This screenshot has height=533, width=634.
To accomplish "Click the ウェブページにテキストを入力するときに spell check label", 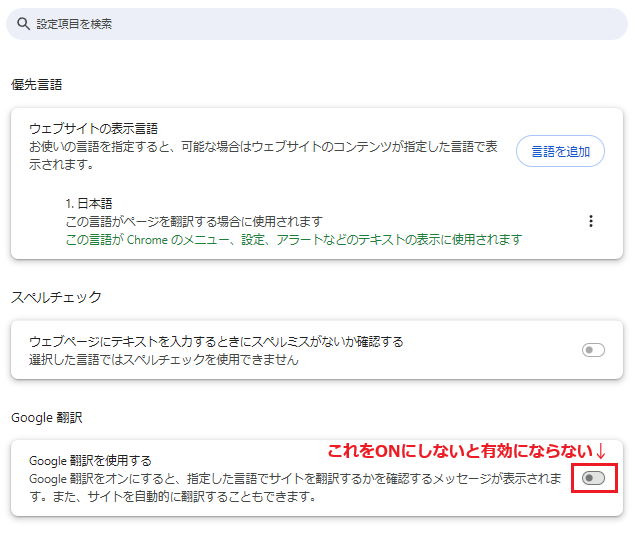I will tap(216, 342).
